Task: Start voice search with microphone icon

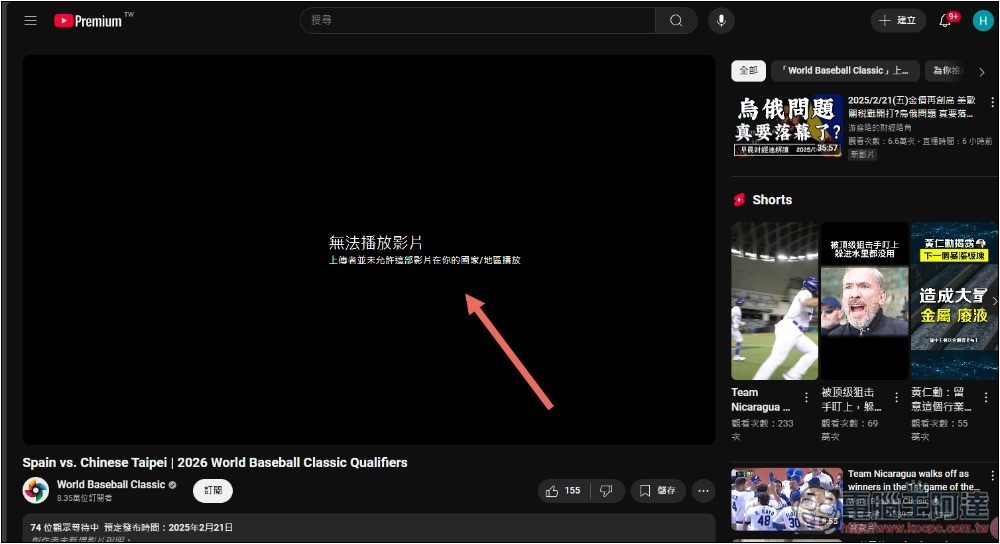Action: [x=720, y=21]
